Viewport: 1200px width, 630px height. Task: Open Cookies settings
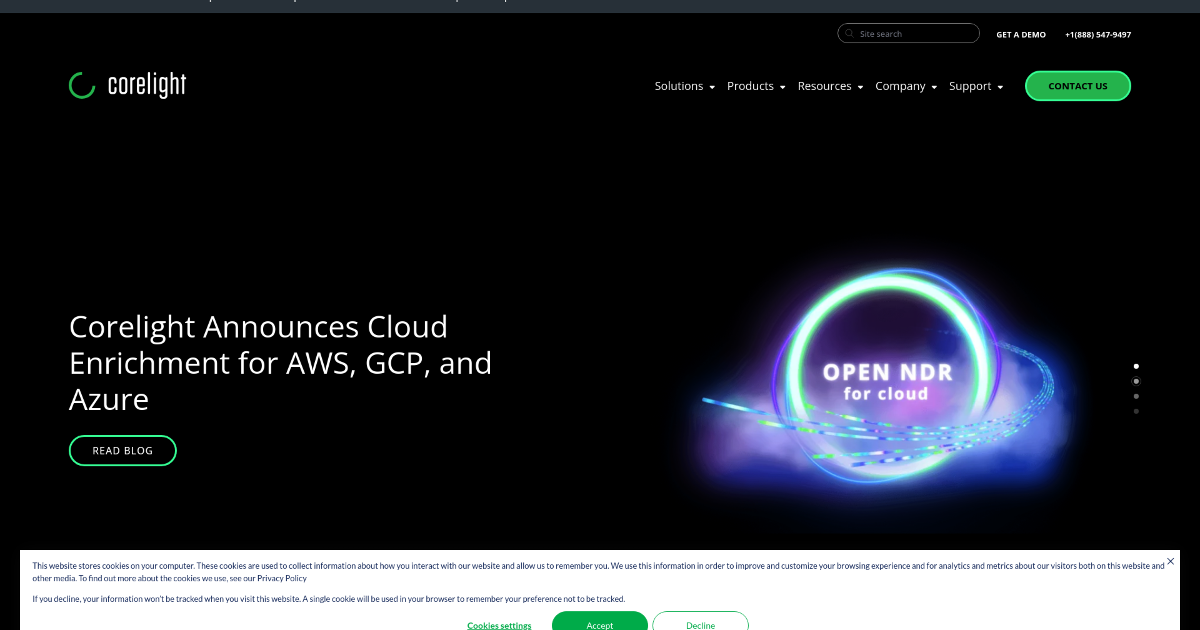coord(499,625)
